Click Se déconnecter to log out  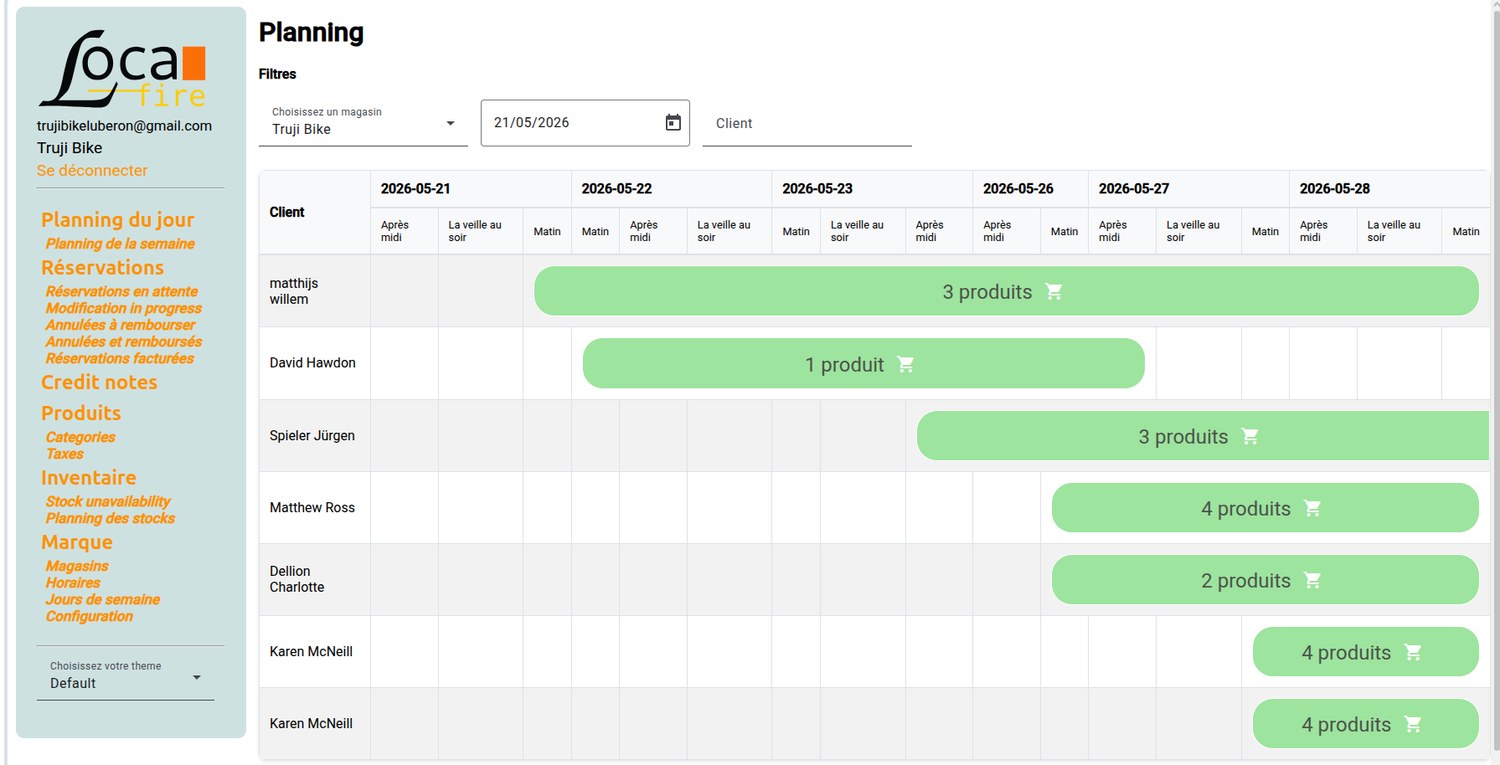(92, 170)
